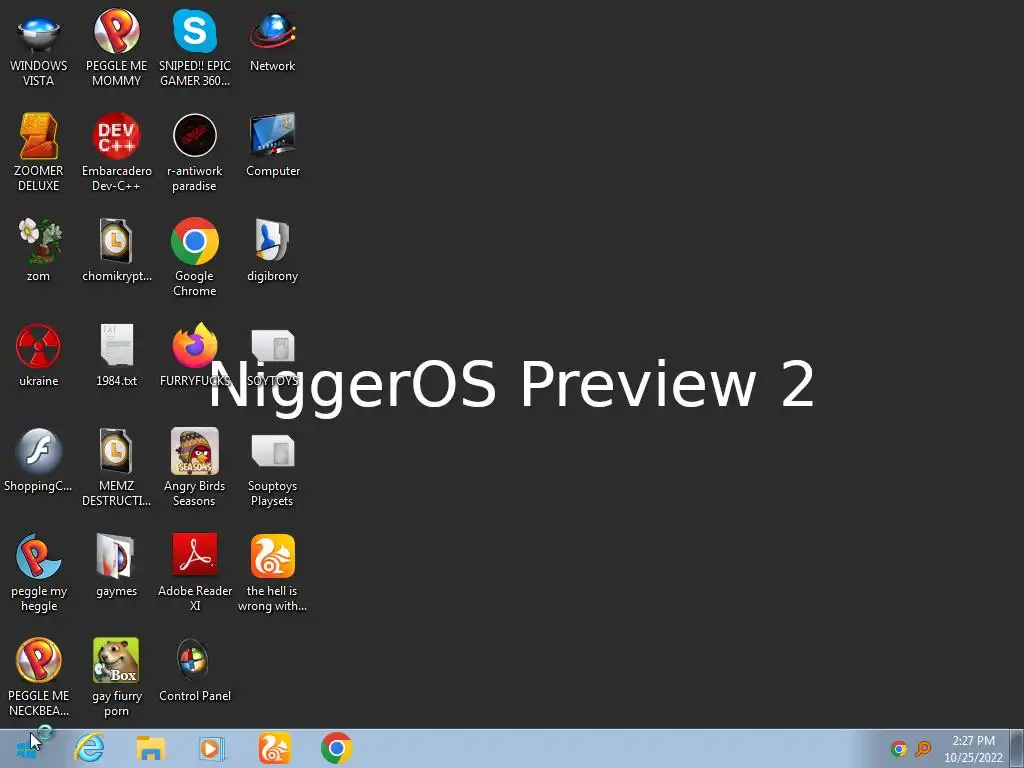Open File Explorer from the taskbar
Image resolution: width=1024 pixels, height=768 pixels.
[x=151, y=748]
